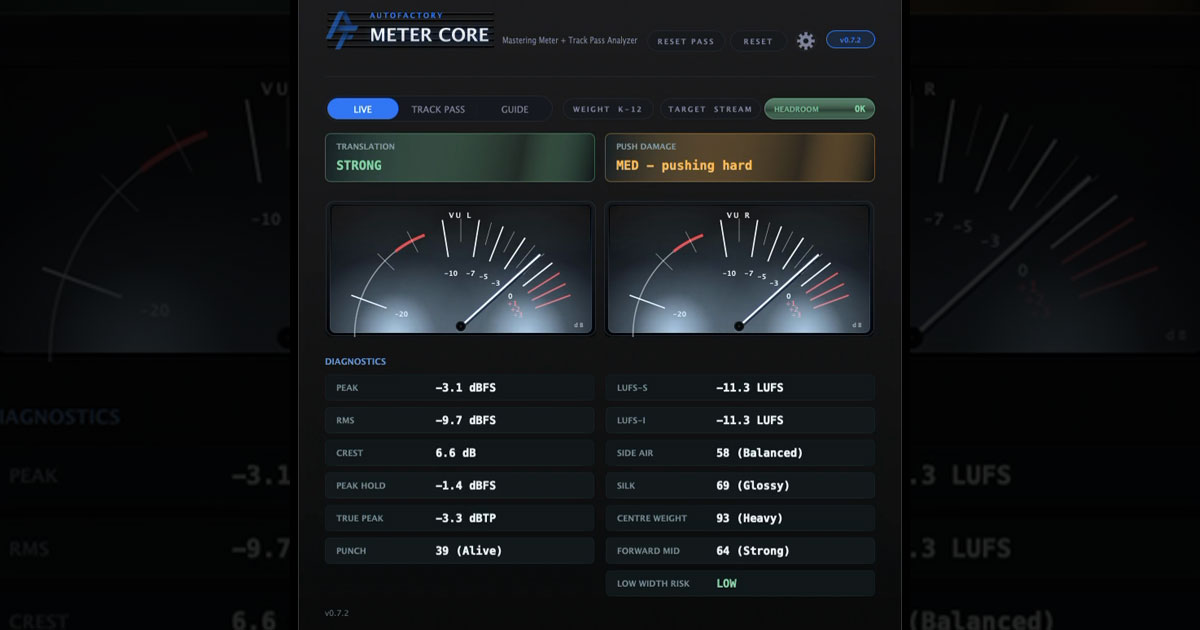Viewport: 1200px width, 630px height.
Task: Click the Translation STRONG status panel
Action: [460, 158]
